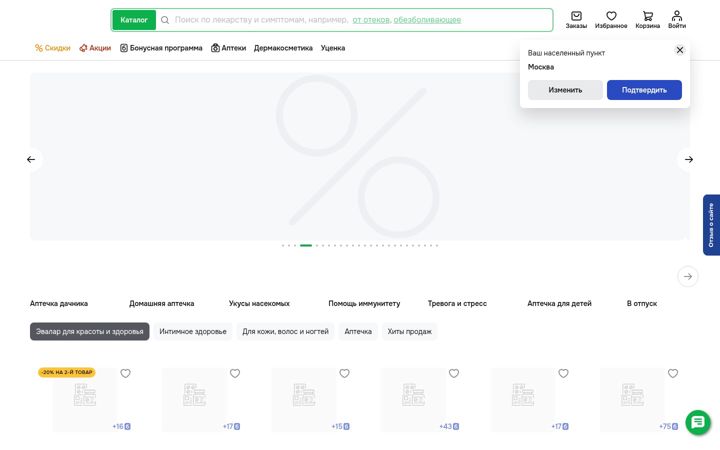
Task: Select the Аптечка tab
Action: coord(358,332)
